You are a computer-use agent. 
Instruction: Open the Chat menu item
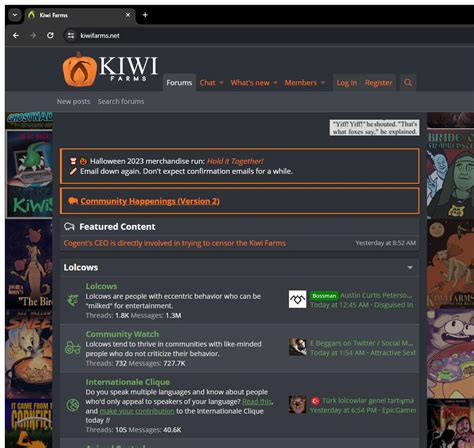[207, 83]
